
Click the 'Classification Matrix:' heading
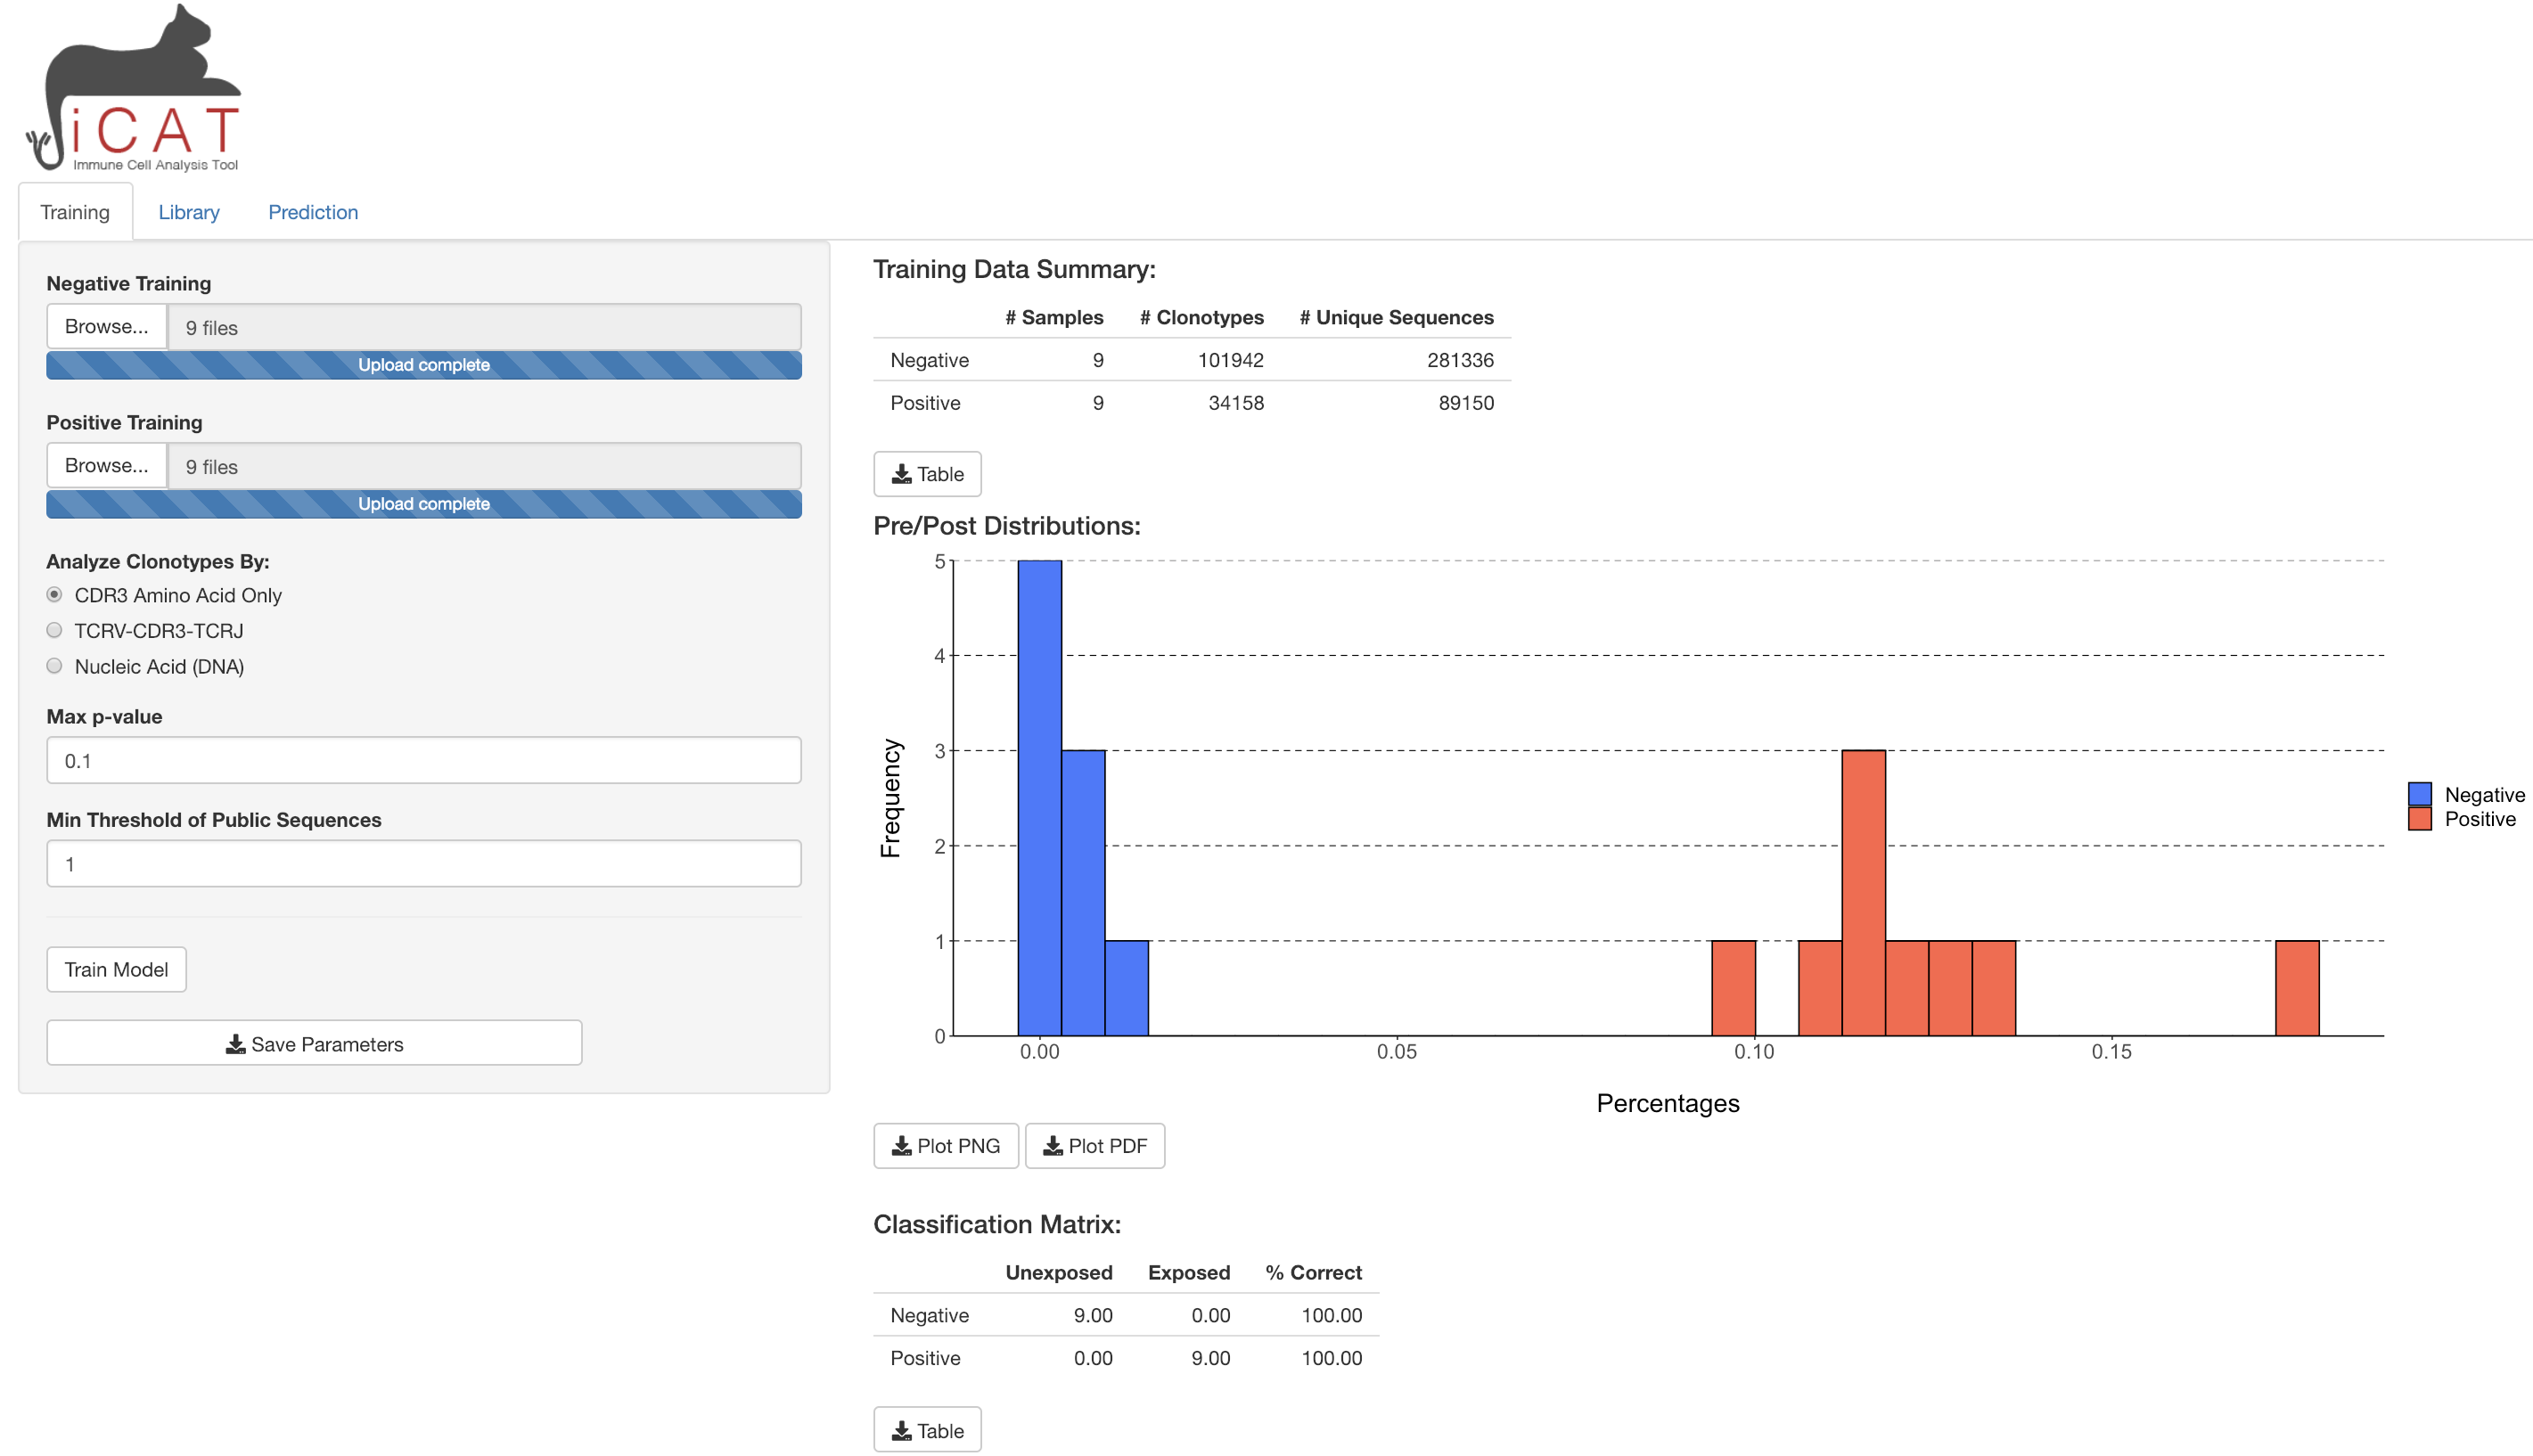[x=996, y=1224]
